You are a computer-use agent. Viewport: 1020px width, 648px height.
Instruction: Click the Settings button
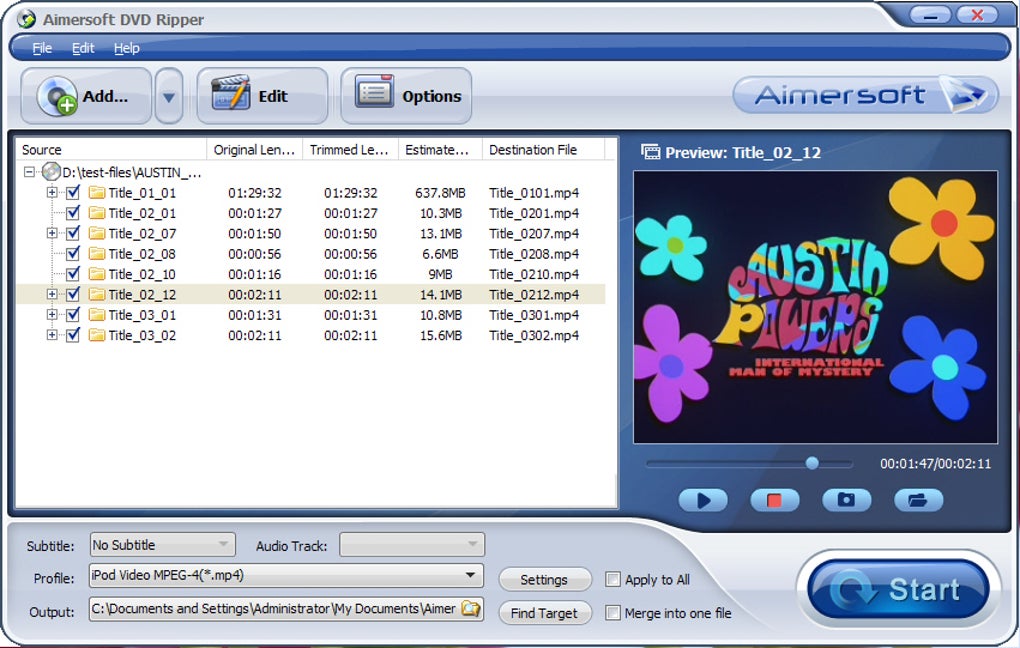coord(544,579)
